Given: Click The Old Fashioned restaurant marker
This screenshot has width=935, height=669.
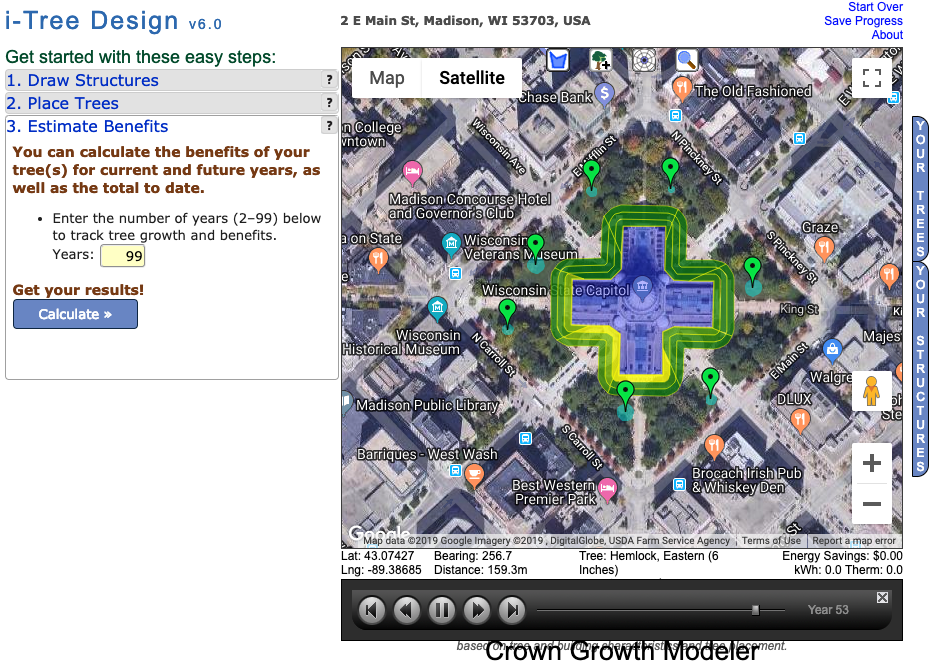Looking at the screenshot, I should 682,89.
